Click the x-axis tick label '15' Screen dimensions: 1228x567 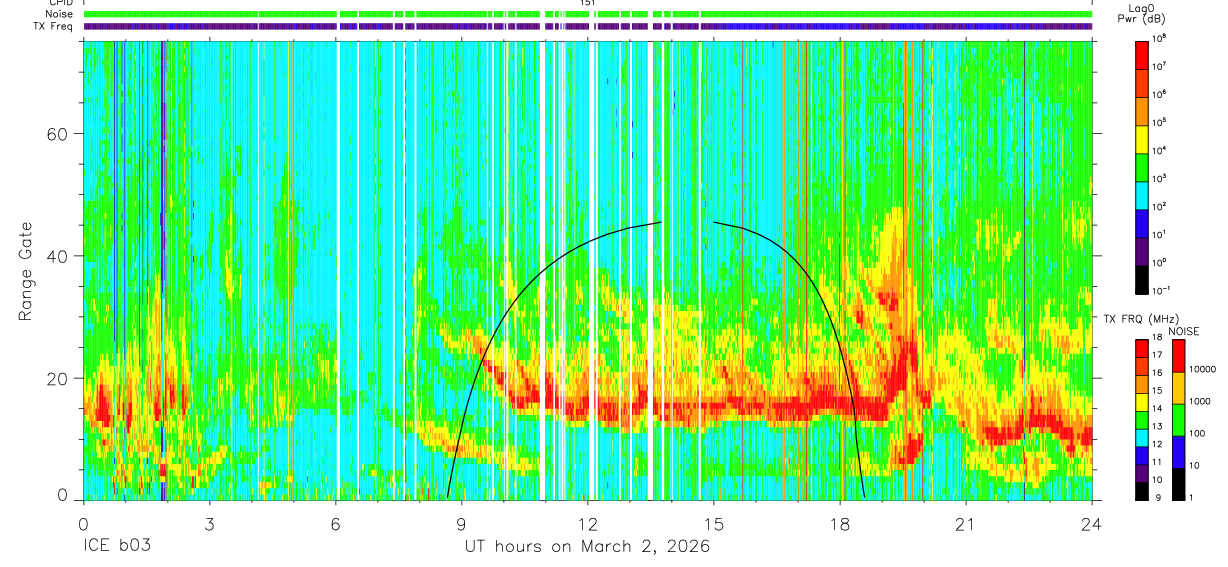pyautogui.click(x=714, y=523)
